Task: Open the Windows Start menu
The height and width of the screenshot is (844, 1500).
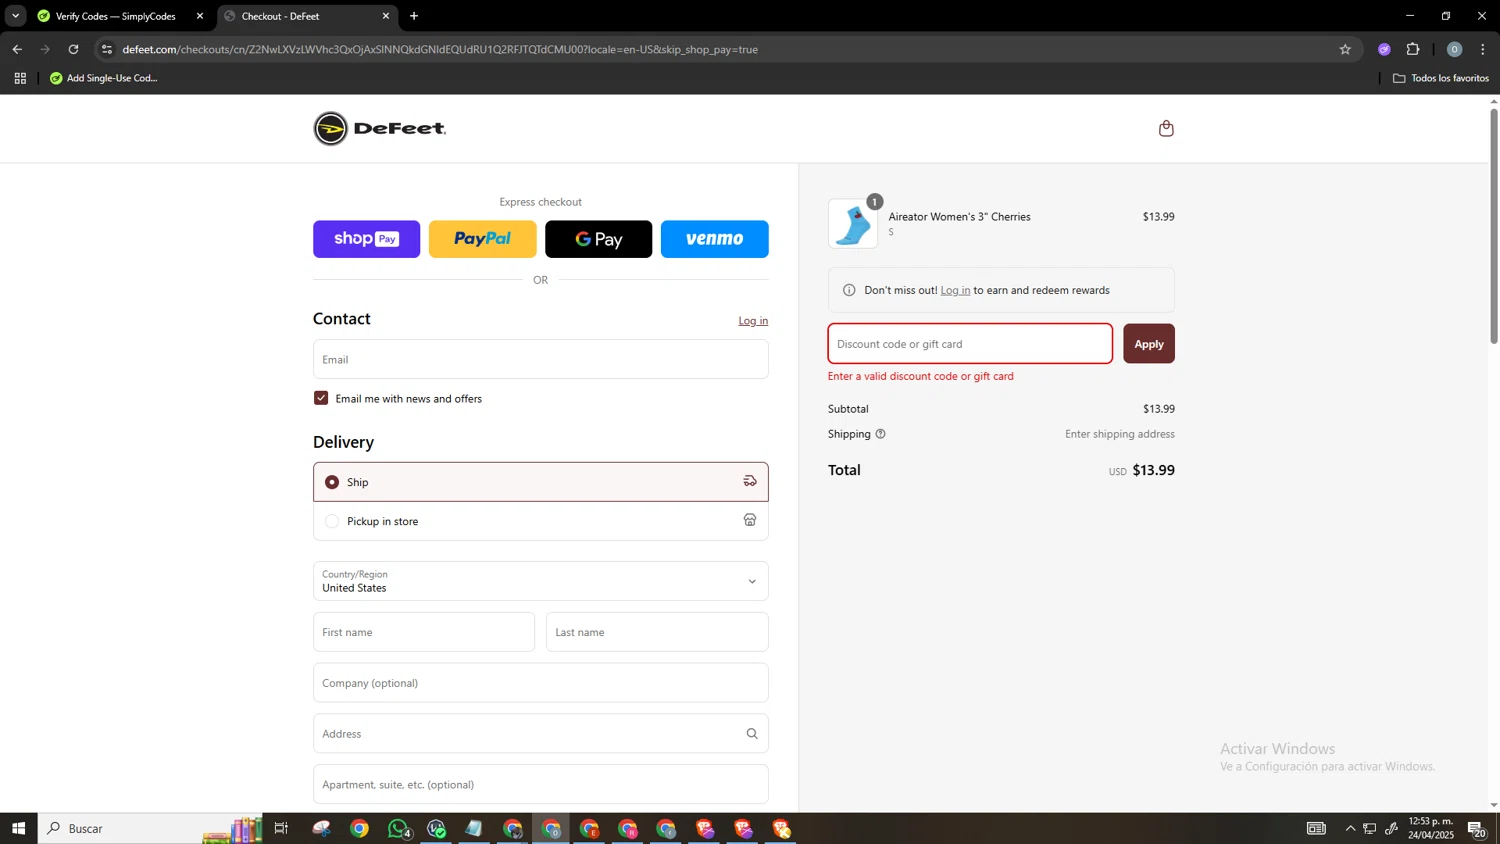Action: 18,828
